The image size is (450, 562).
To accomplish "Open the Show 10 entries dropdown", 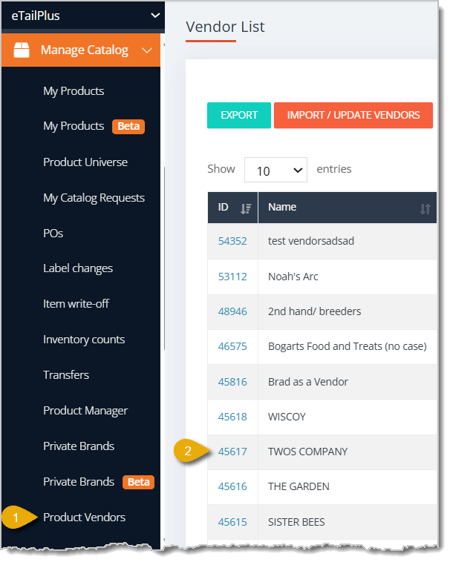I will tap(276, 170).
